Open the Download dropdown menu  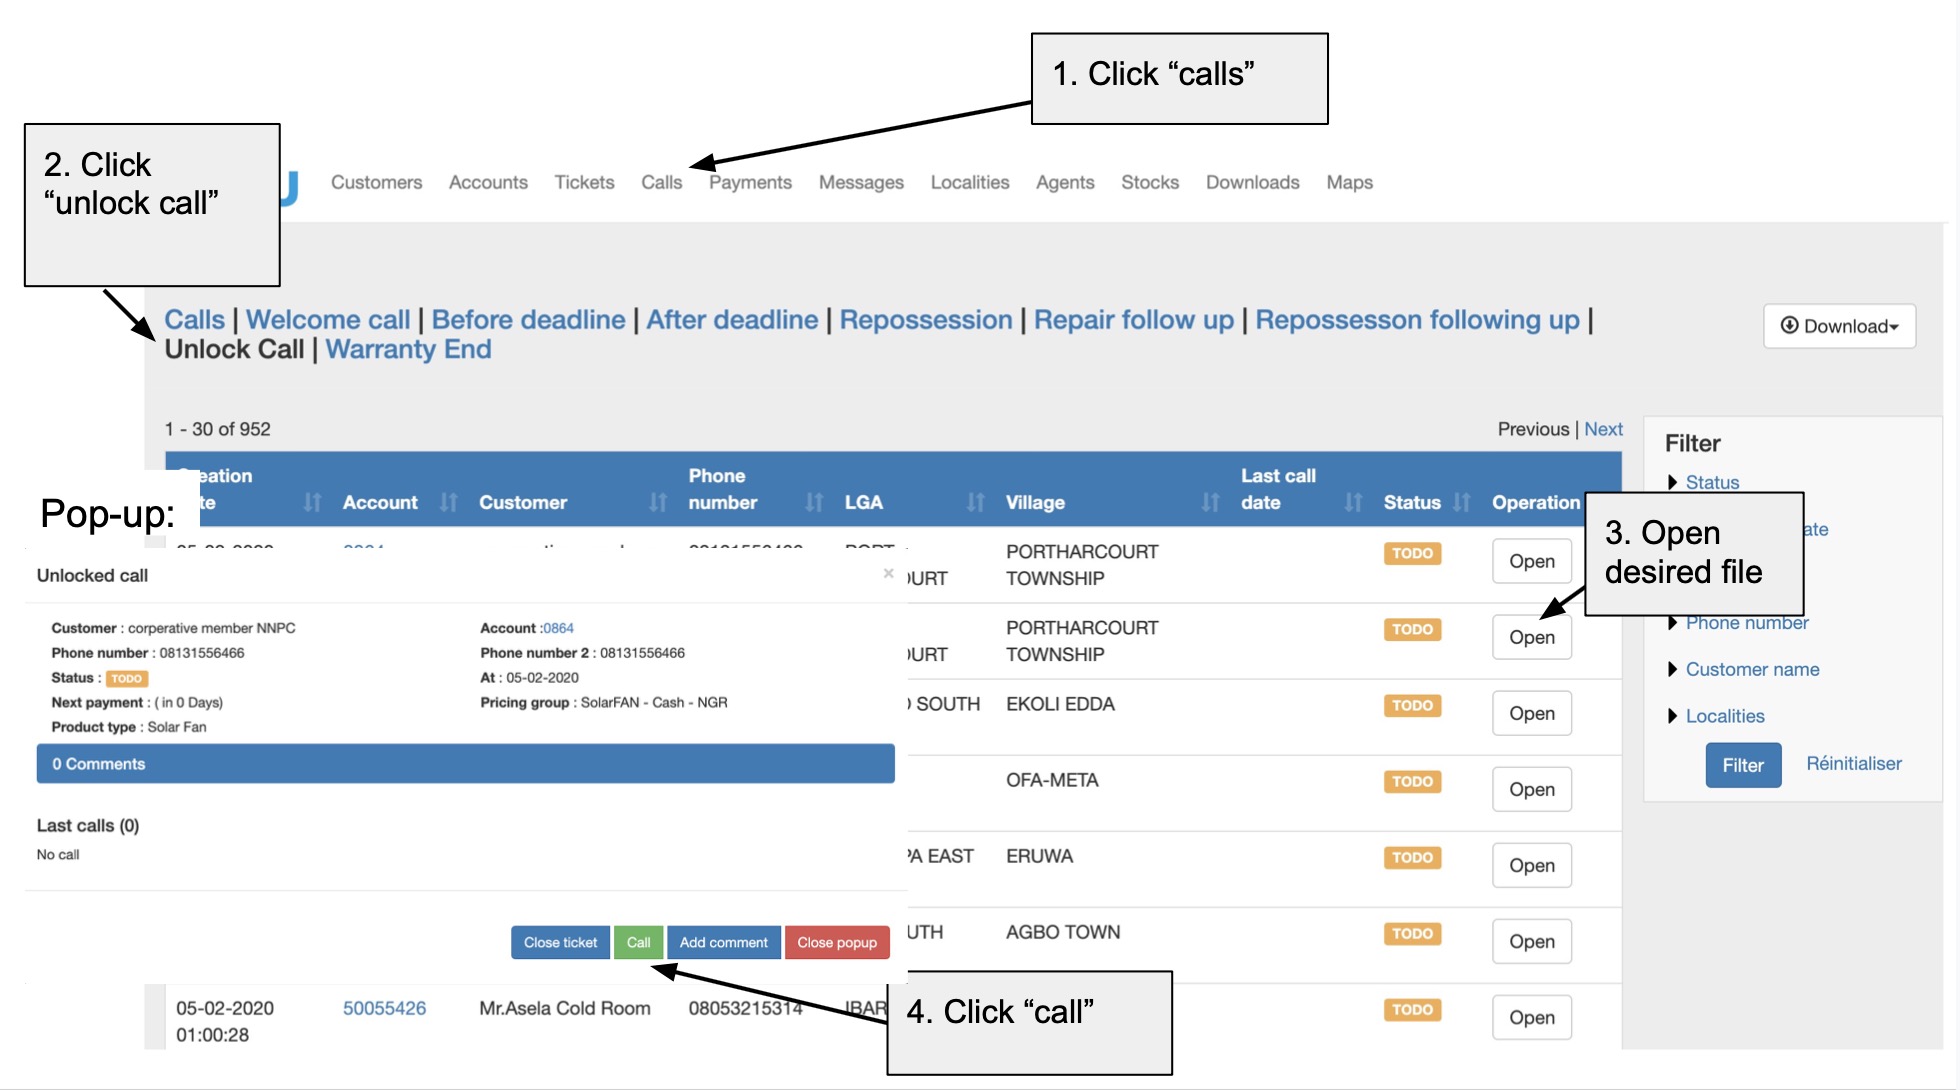coord(1839,326)
